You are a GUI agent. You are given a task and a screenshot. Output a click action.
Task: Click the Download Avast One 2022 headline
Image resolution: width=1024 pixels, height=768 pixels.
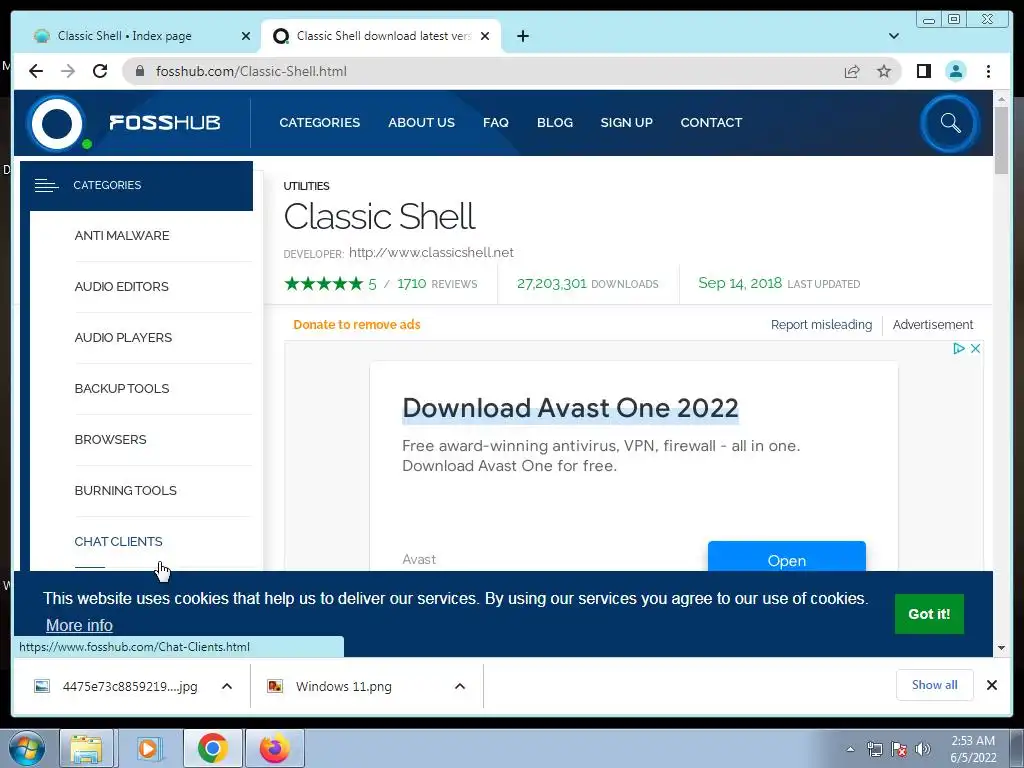coord(570,408)
